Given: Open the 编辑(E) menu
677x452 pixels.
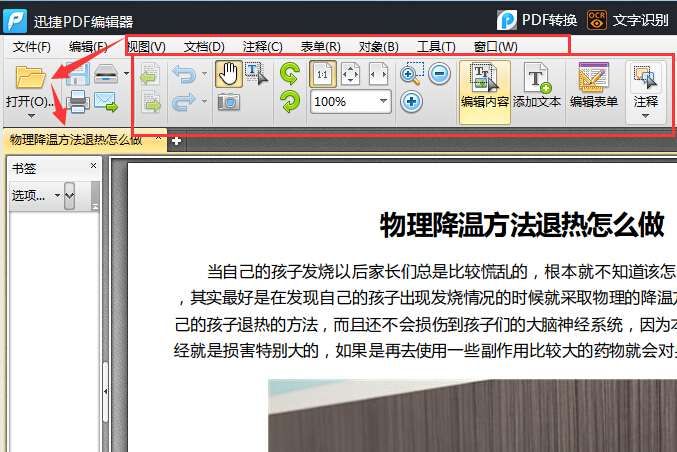Looking at the screenshot, I should 88,47.
